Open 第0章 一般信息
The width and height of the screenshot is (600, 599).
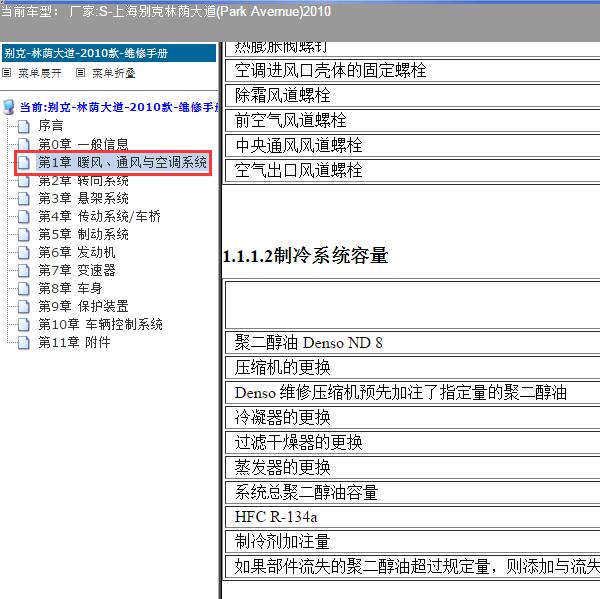pyautogui.click(x=83, y=144)
